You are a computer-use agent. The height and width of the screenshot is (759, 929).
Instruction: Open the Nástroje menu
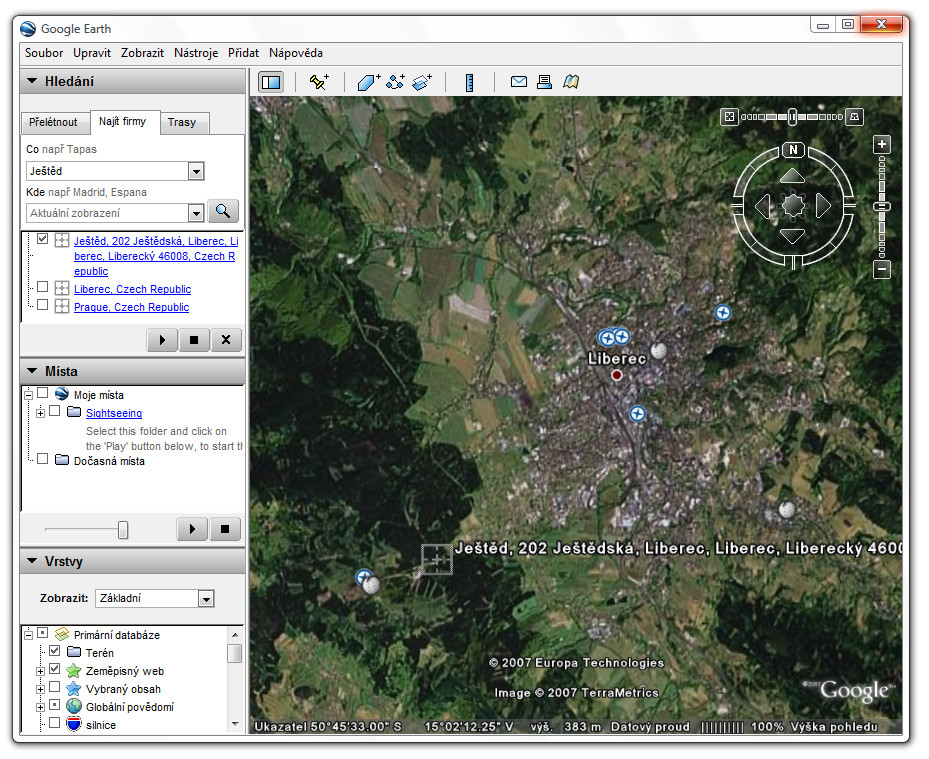196,53
